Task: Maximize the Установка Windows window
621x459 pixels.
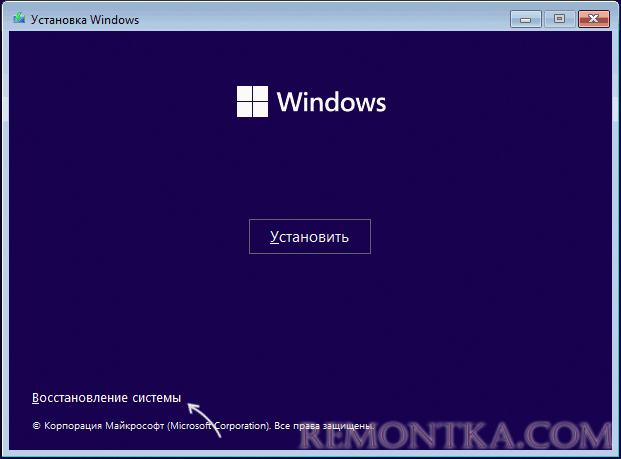Action: tap(559, 19)
